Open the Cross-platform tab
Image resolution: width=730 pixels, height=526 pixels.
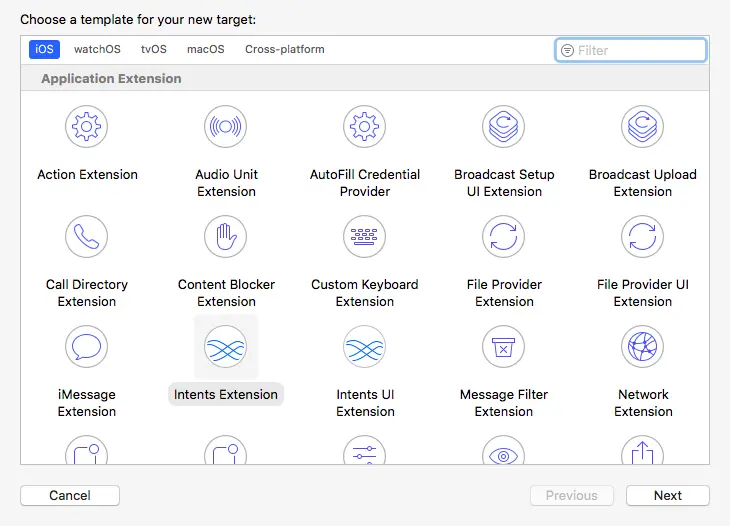[285, 49]
